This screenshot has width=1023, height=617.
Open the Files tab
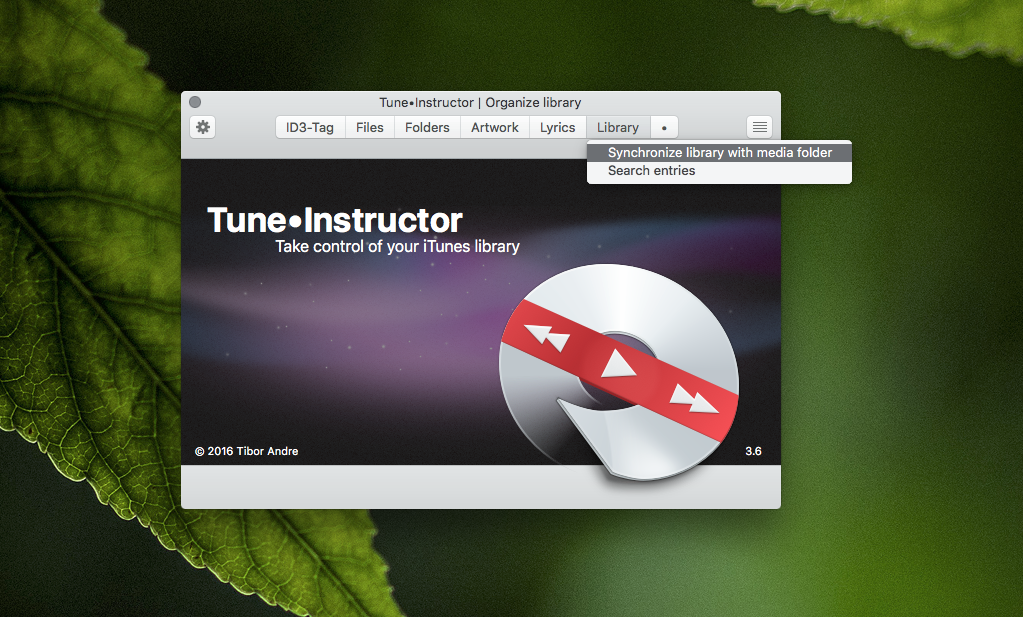coord(369,128)
